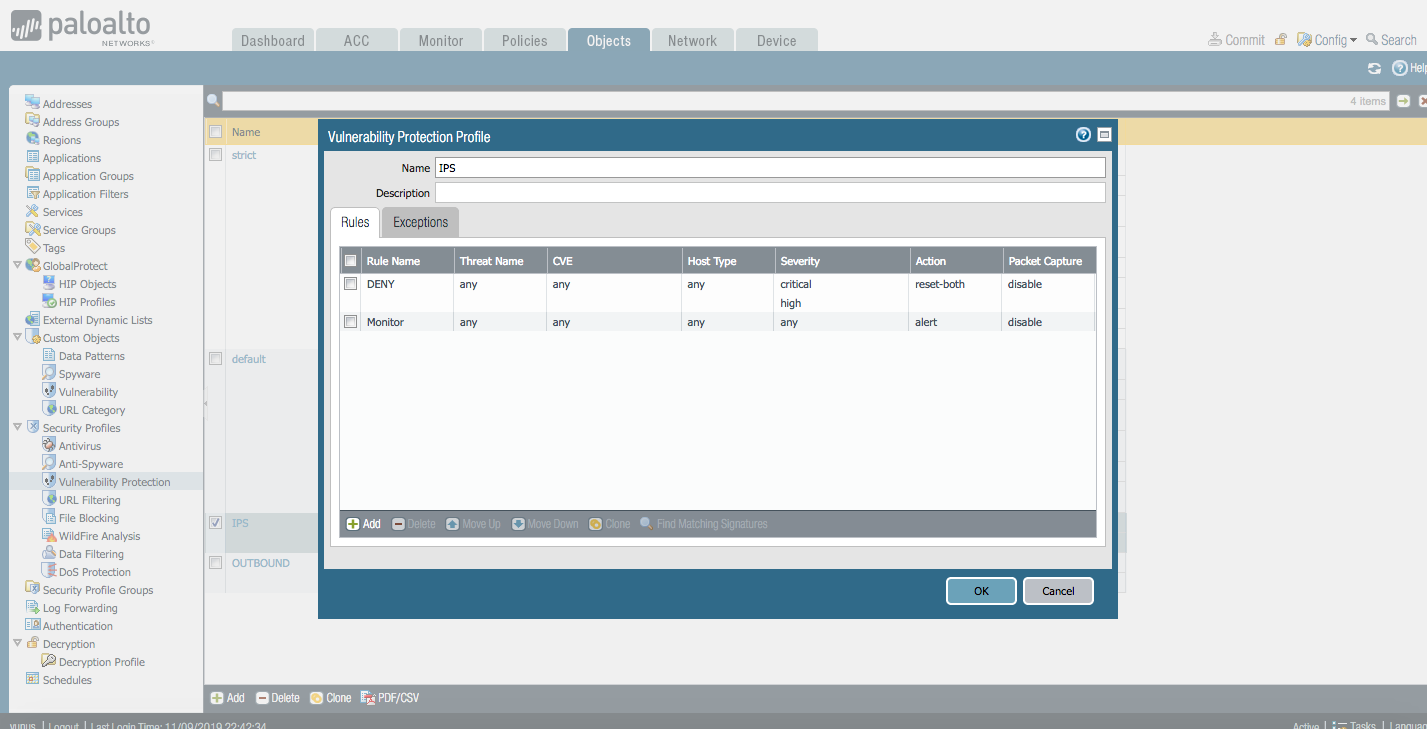Switch to the Exceptions tab

click(420, 222)
